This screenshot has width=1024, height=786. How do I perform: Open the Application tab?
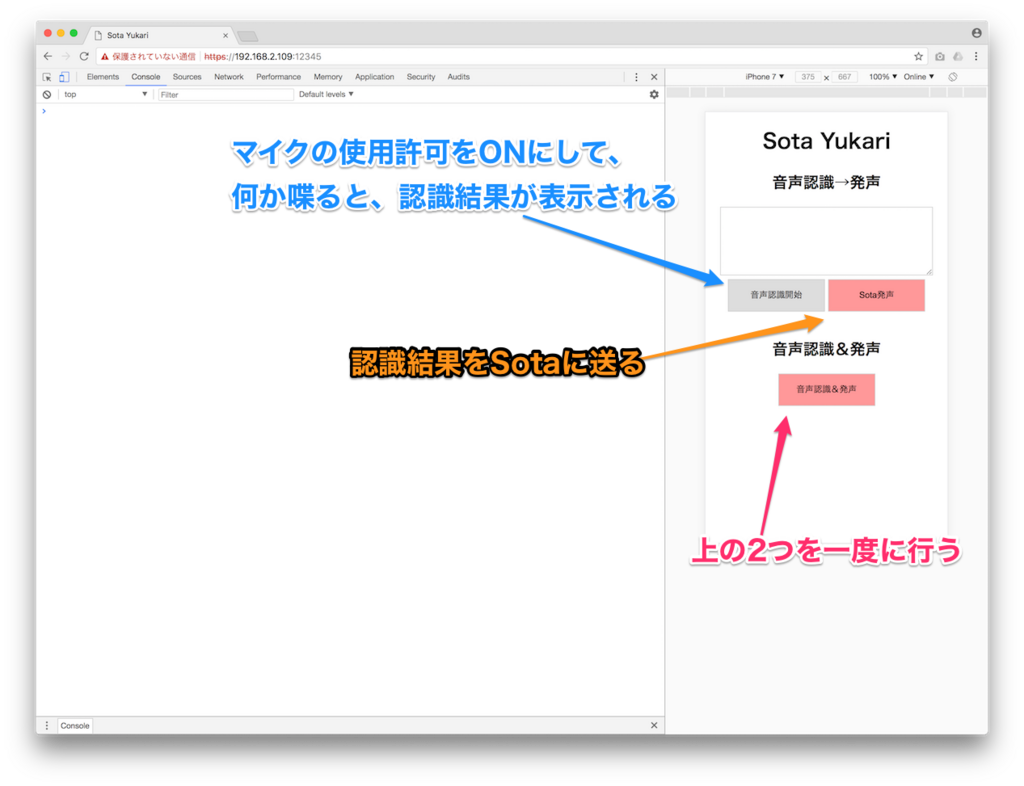(x=374, y=77)
